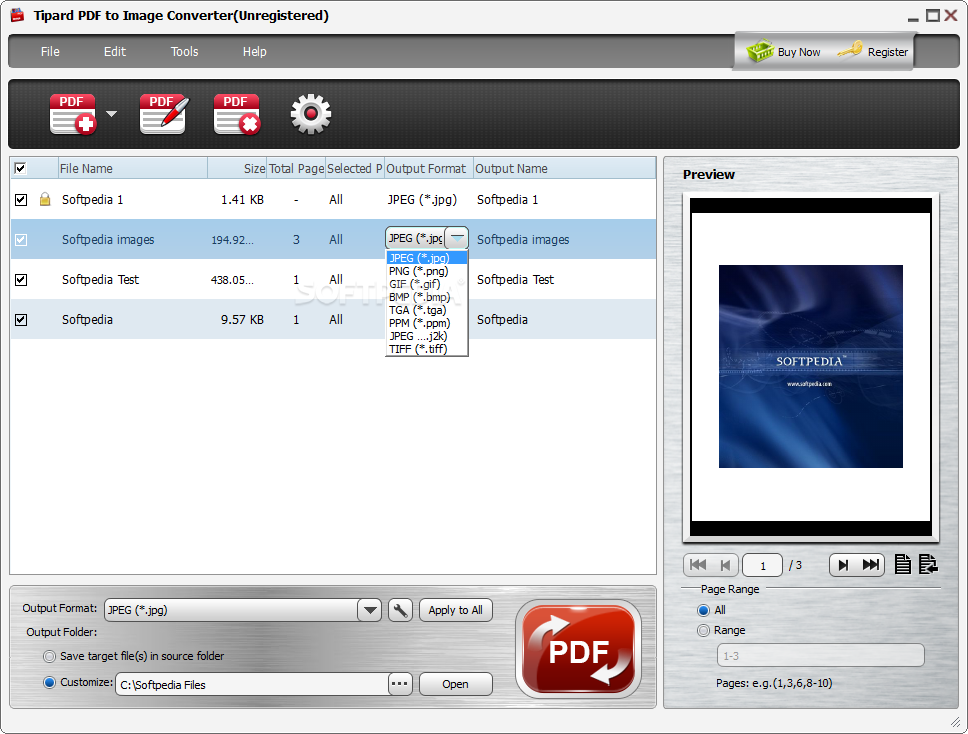
Task: Uncheck the Softpedia 9.57 KB row checkbox
Action: (x=21, y=320)
